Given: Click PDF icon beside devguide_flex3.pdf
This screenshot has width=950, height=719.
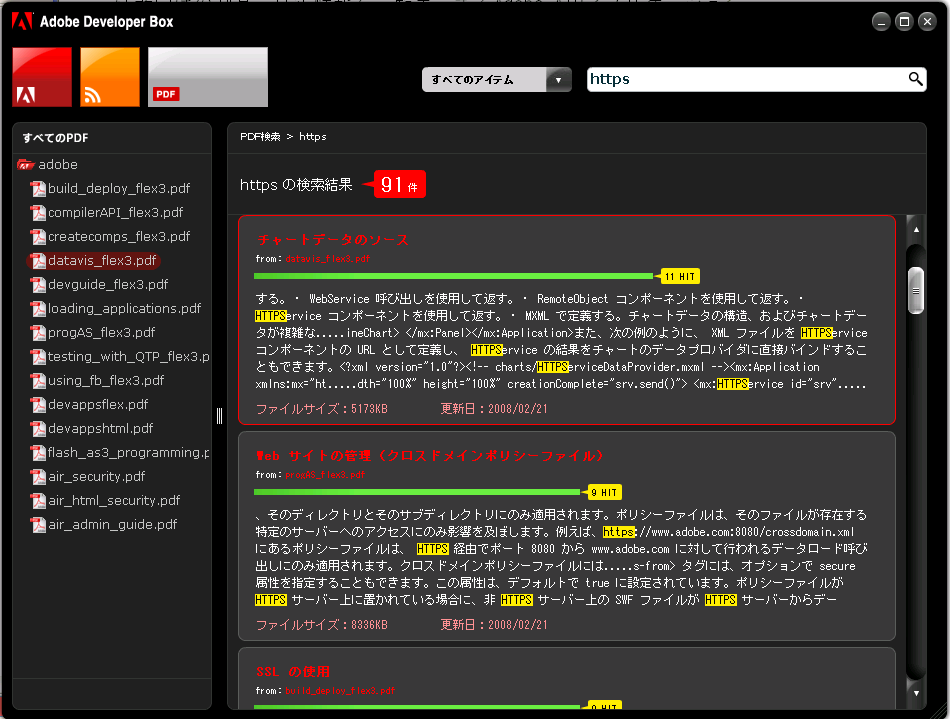Looking at the screenshot, I should point(38,284).
